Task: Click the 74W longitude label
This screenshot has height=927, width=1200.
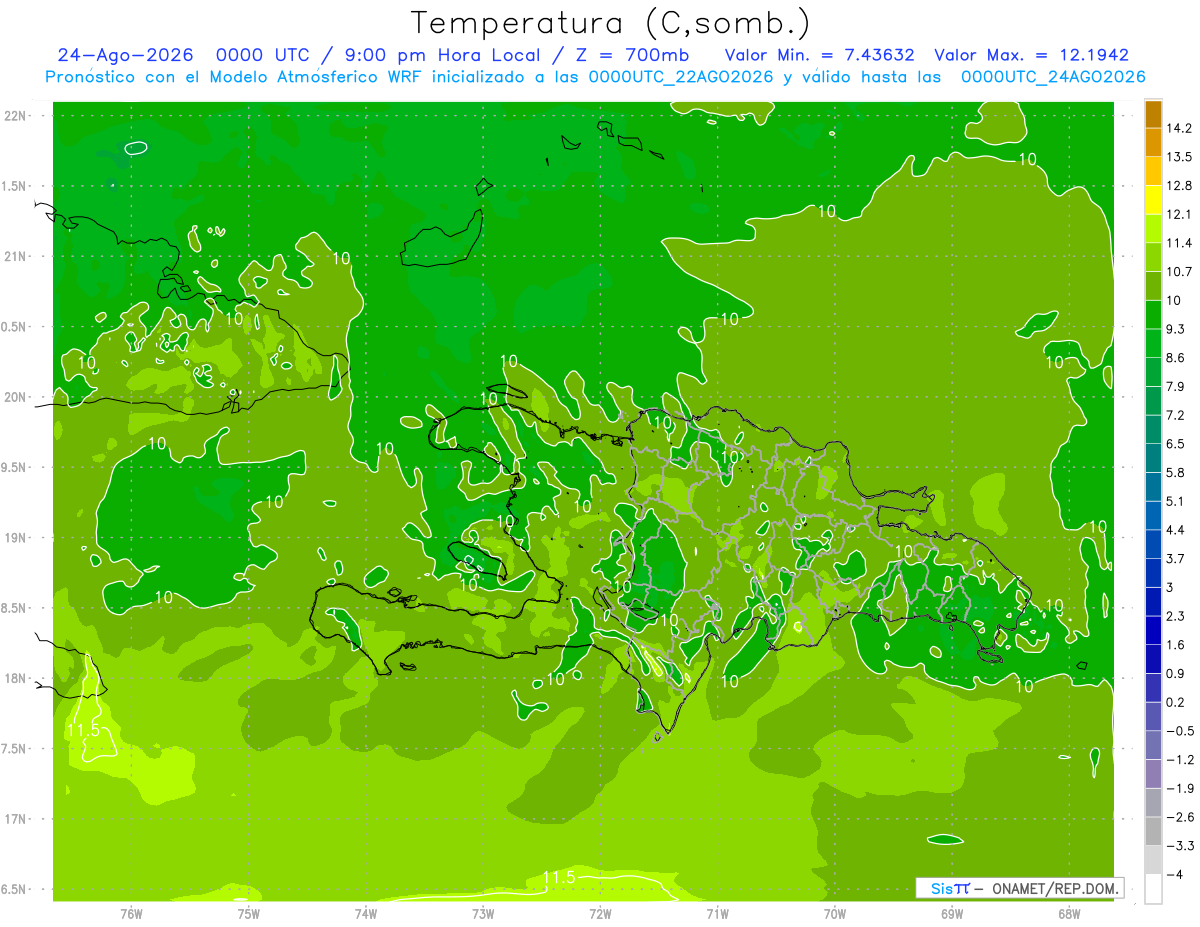Action: [x=366, y=913]
